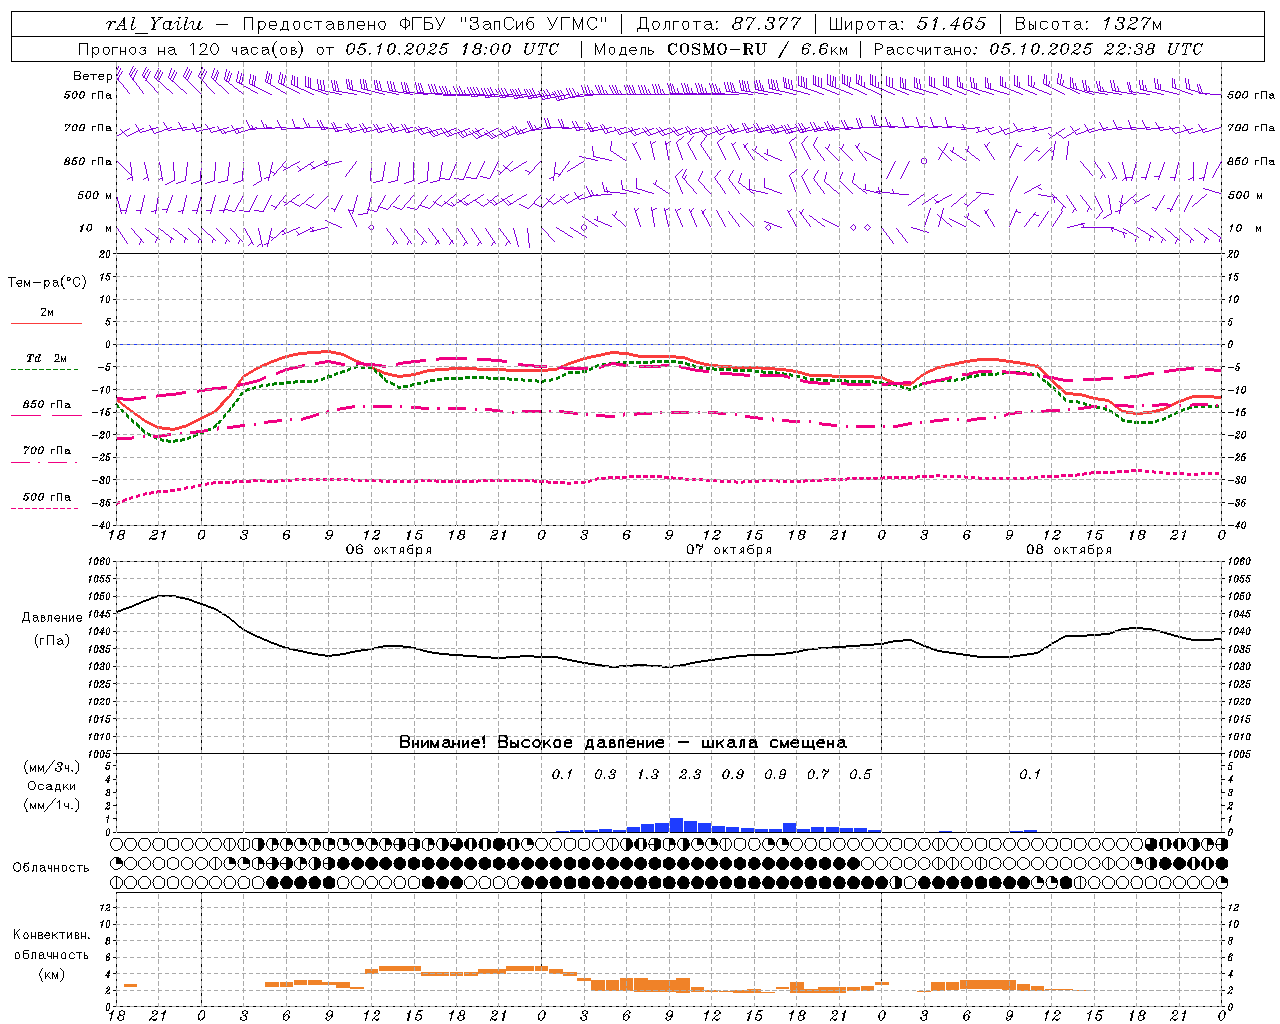The height and width of the screenshot is (1024, 1280).
Task: Click the Давление axis label
Action: click(51, 618)
